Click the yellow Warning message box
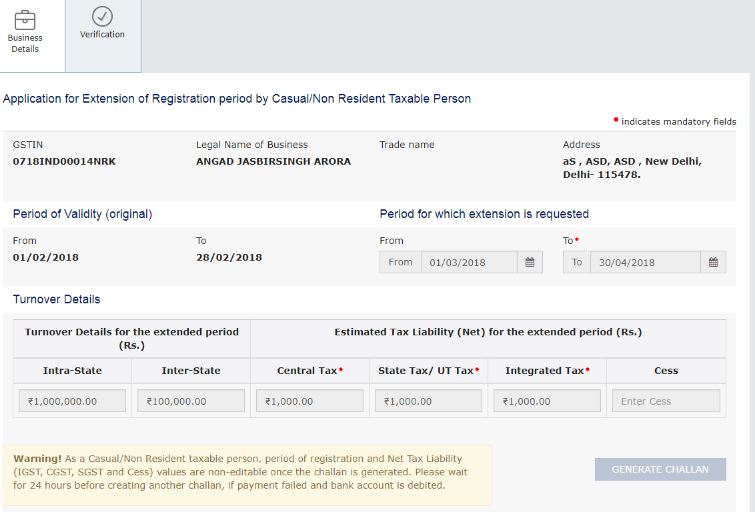 click(247, 473)
